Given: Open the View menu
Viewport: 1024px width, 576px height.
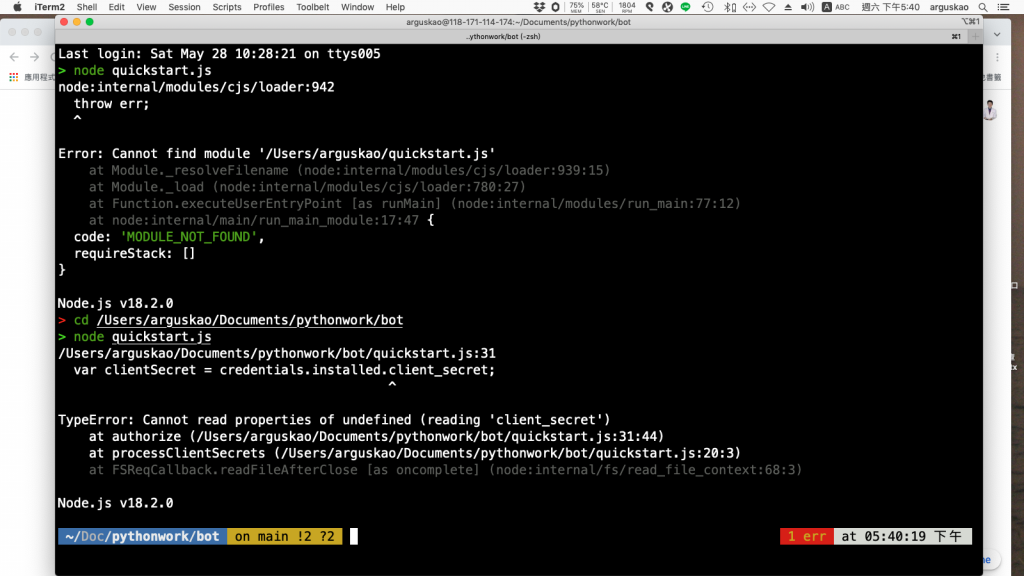Looking at the screenshot, I should click(146, 7).
